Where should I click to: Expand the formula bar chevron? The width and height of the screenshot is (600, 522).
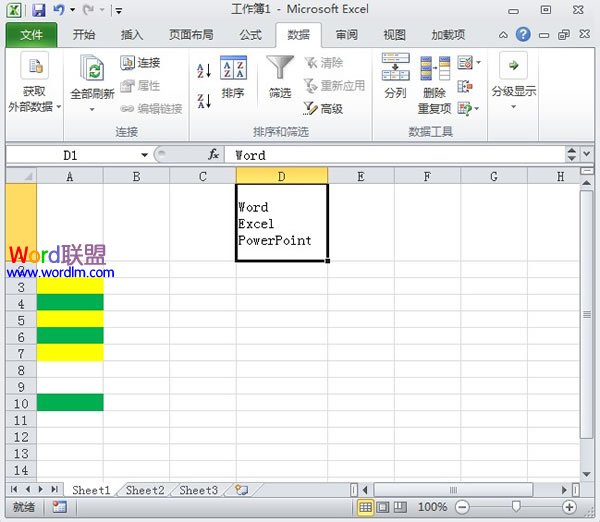587,154
